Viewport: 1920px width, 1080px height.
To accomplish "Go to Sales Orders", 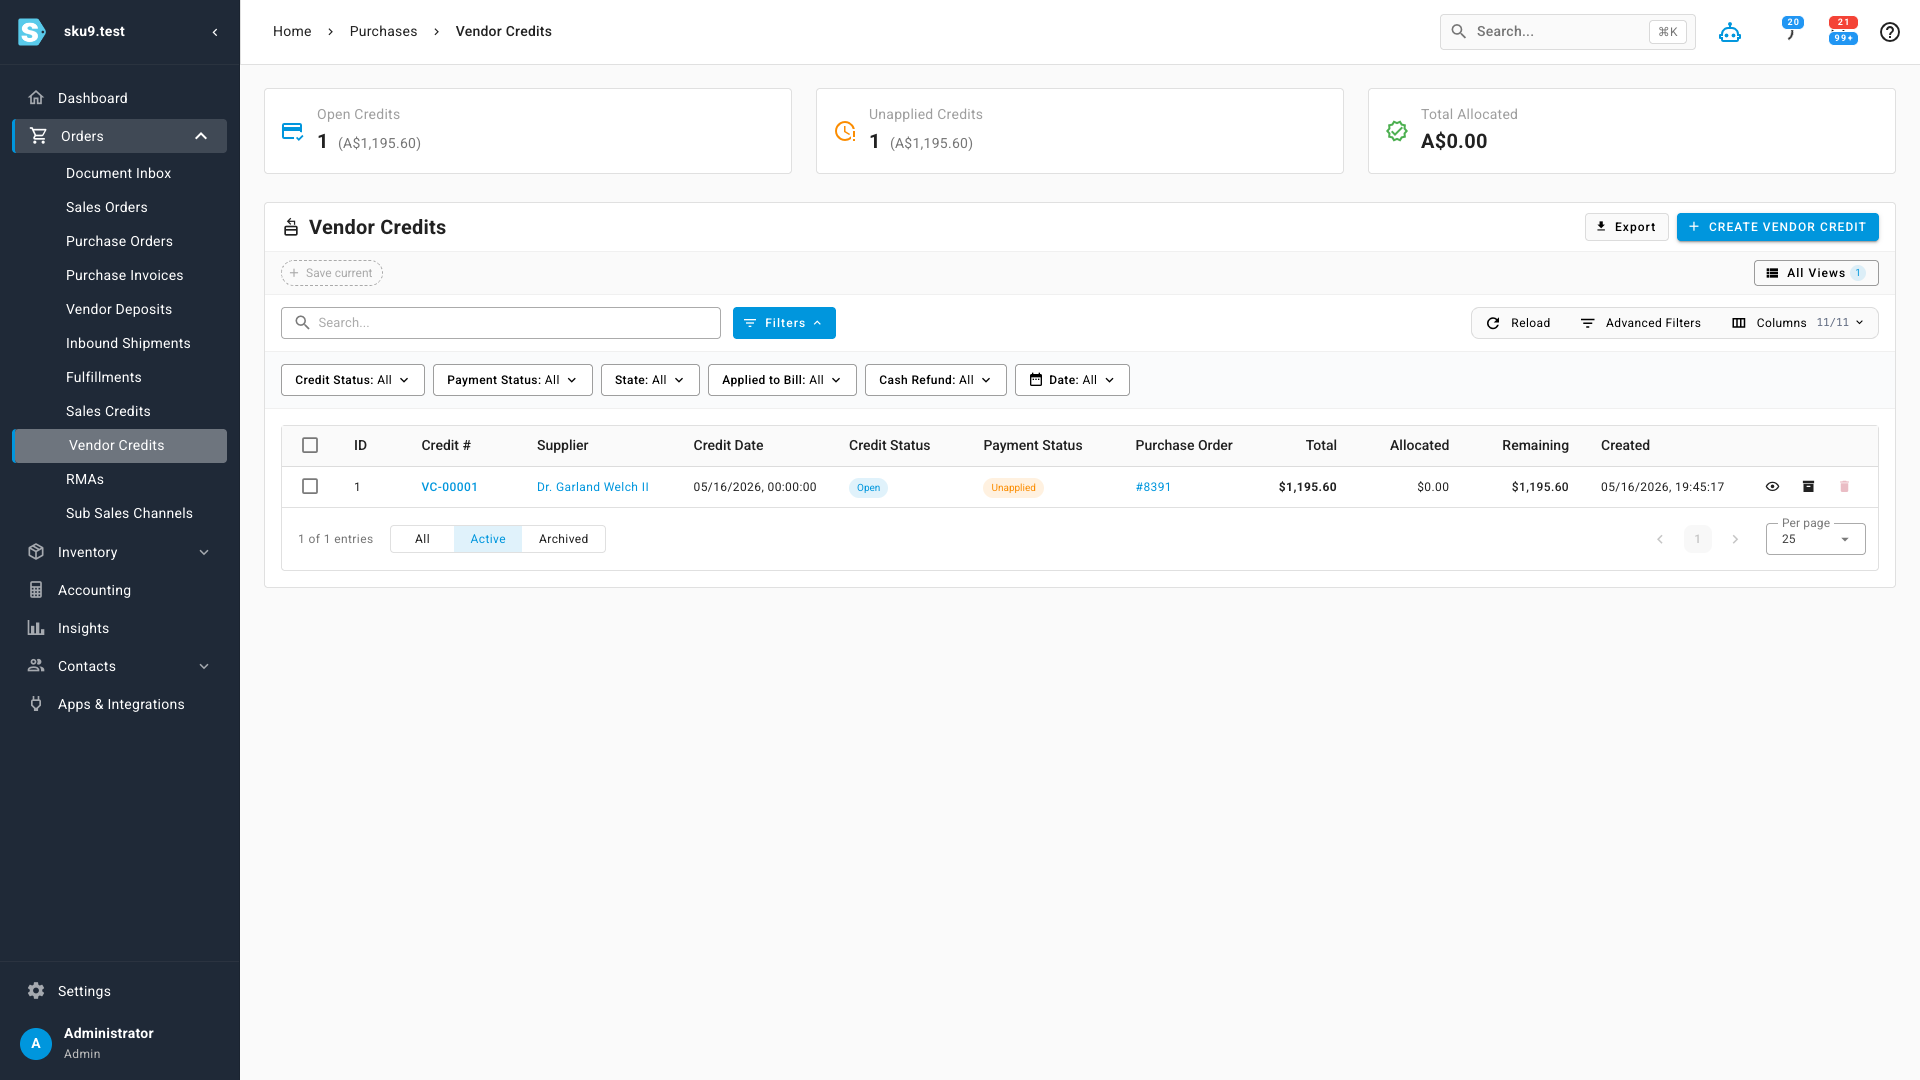I will [x=107, y=207].
